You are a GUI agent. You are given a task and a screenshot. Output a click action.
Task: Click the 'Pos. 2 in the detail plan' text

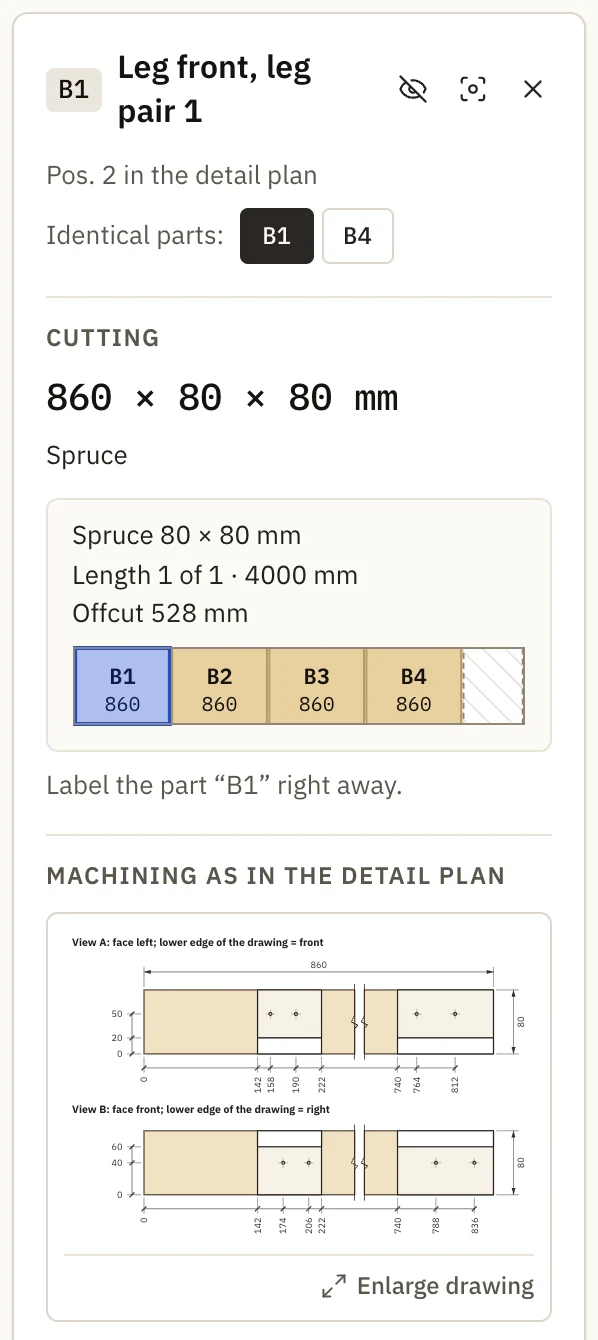tap(182, 176)
